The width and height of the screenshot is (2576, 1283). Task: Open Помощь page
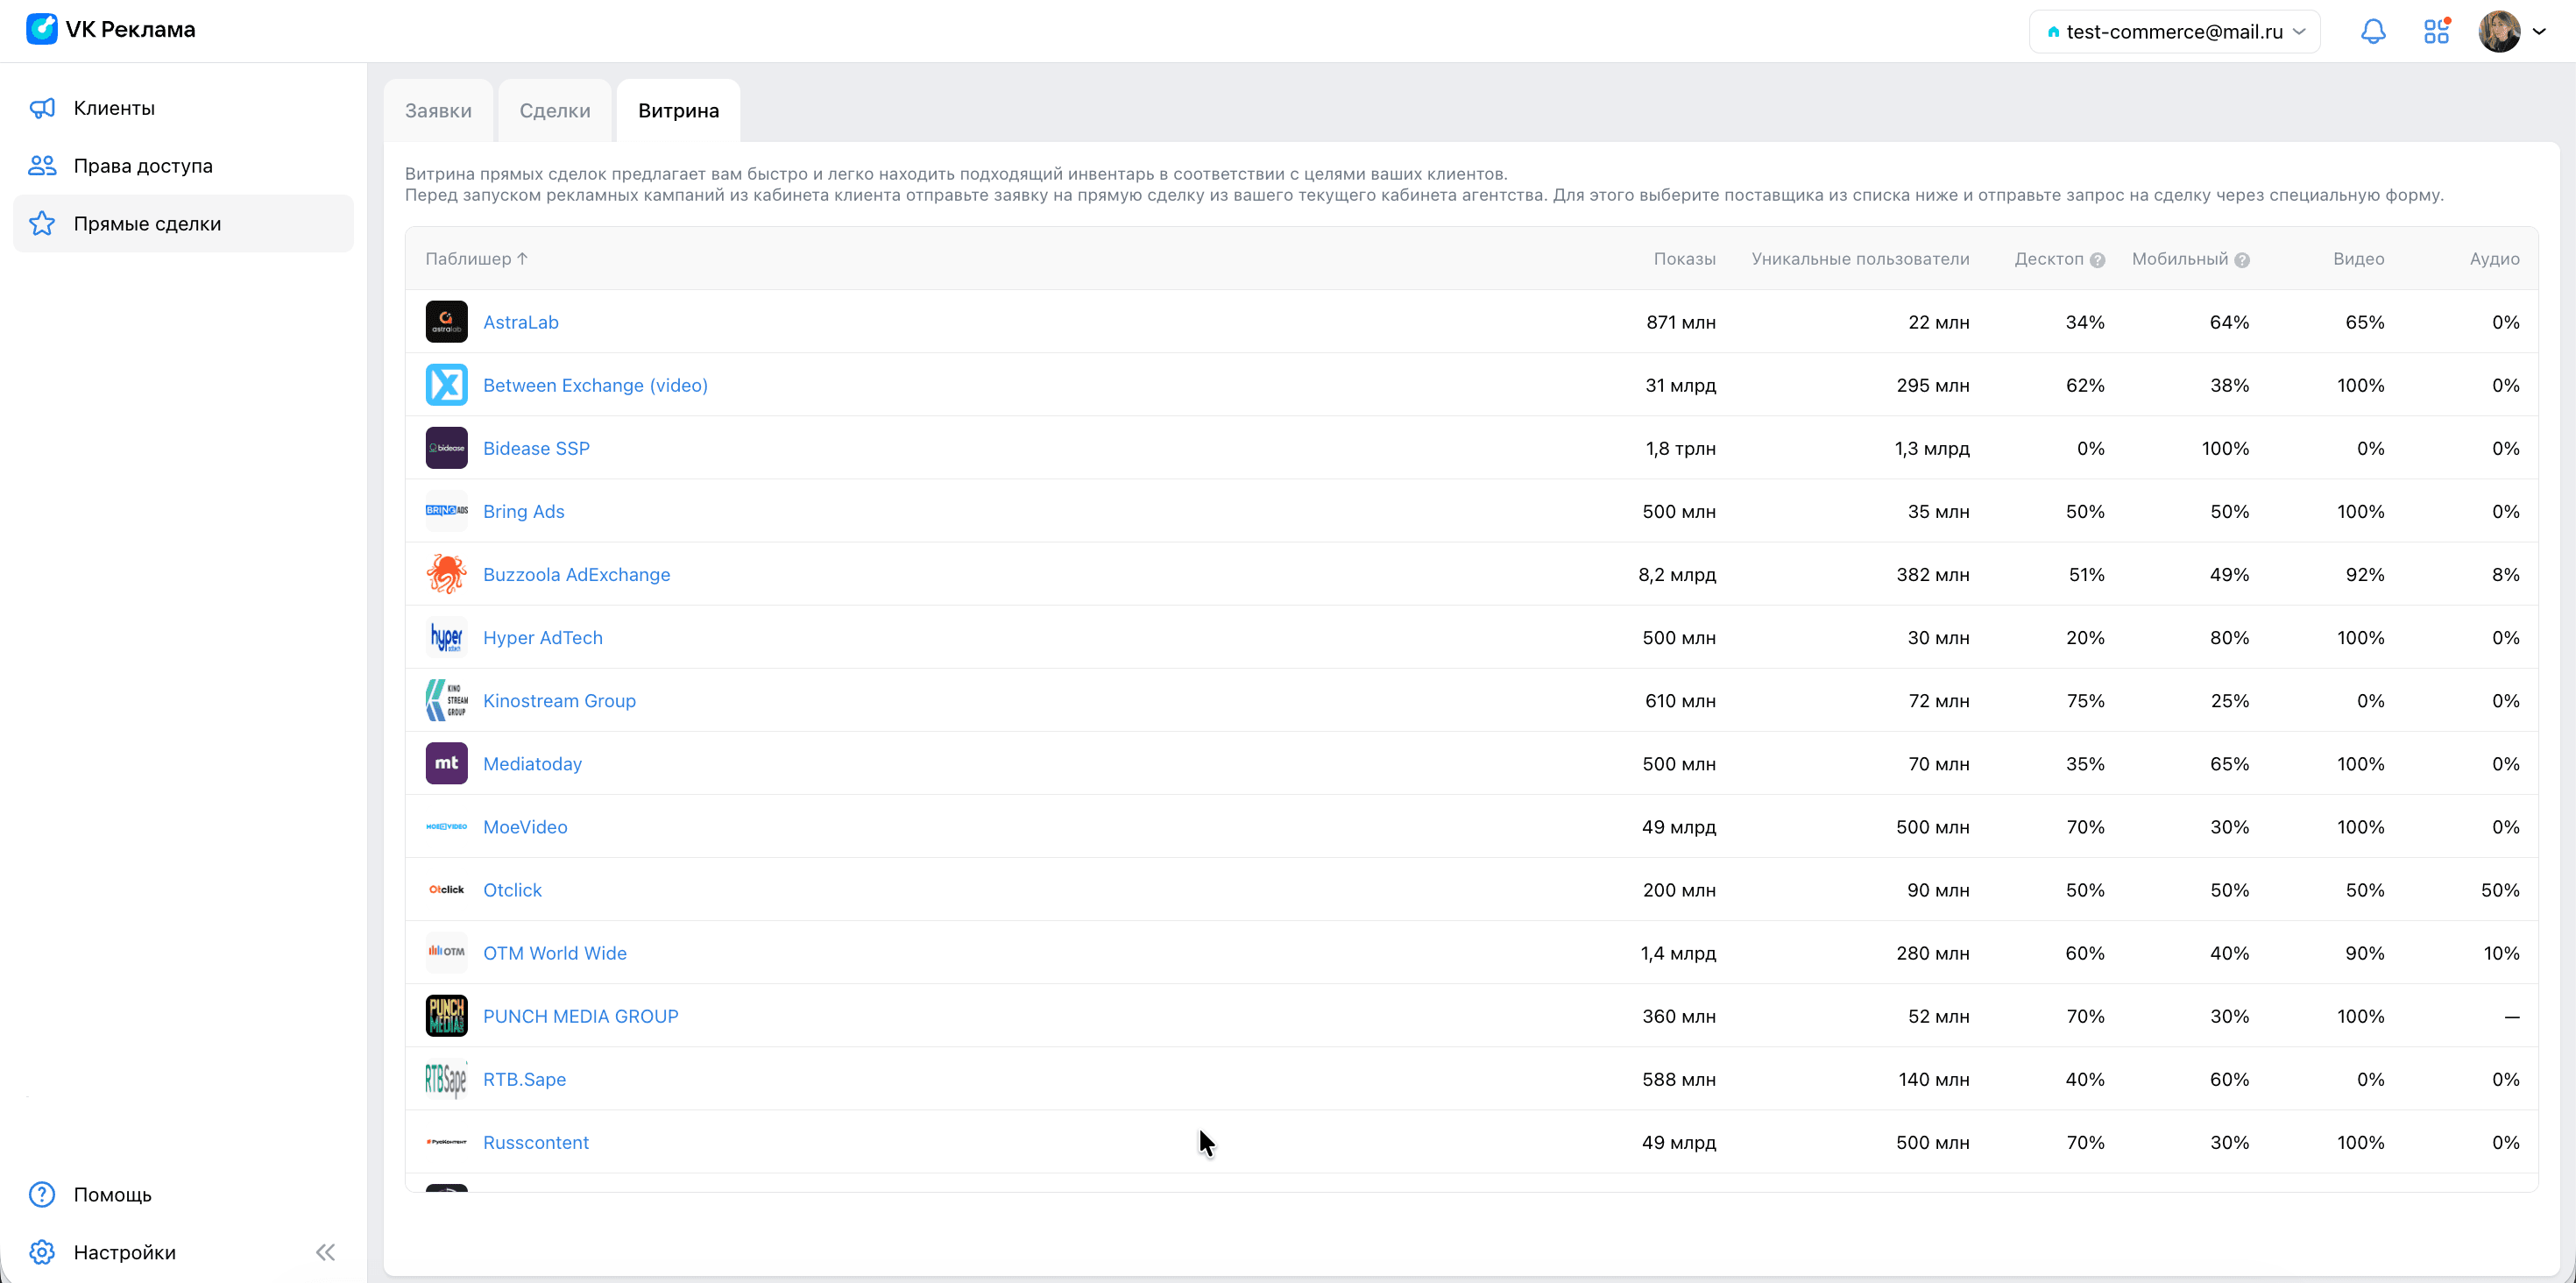[183, 1194]
